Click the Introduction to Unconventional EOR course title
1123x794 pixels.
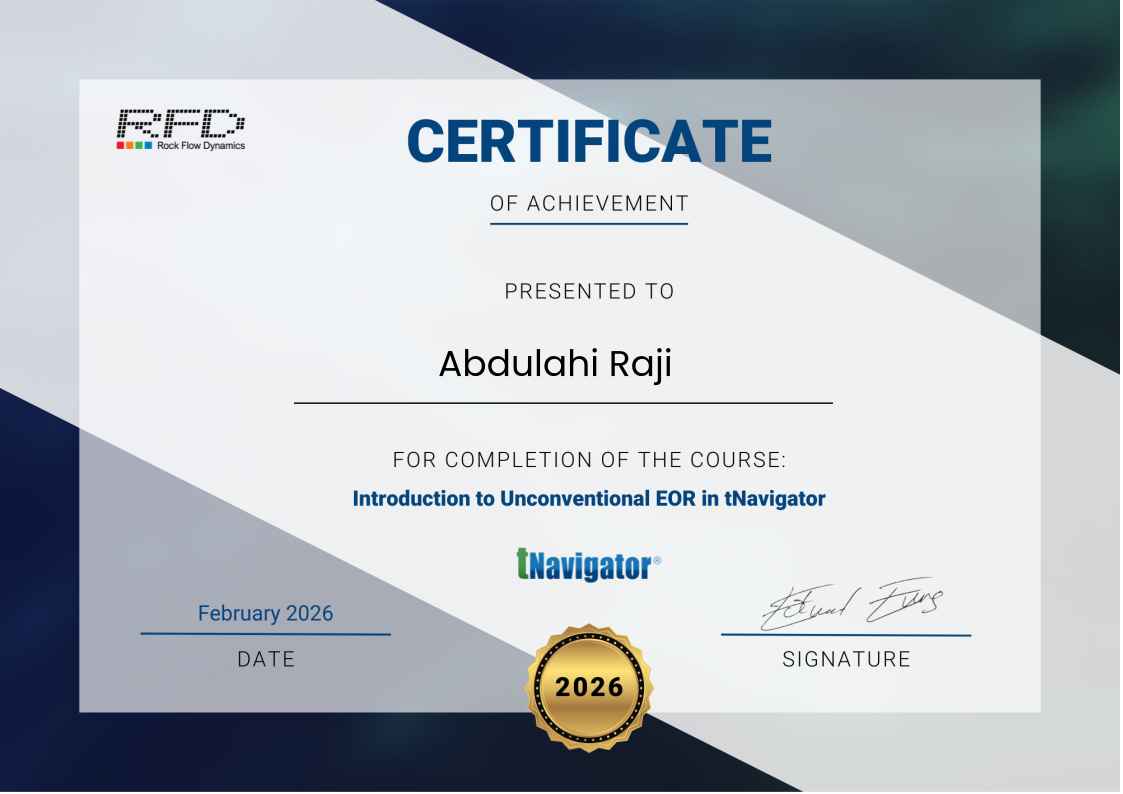coord(589,498)
